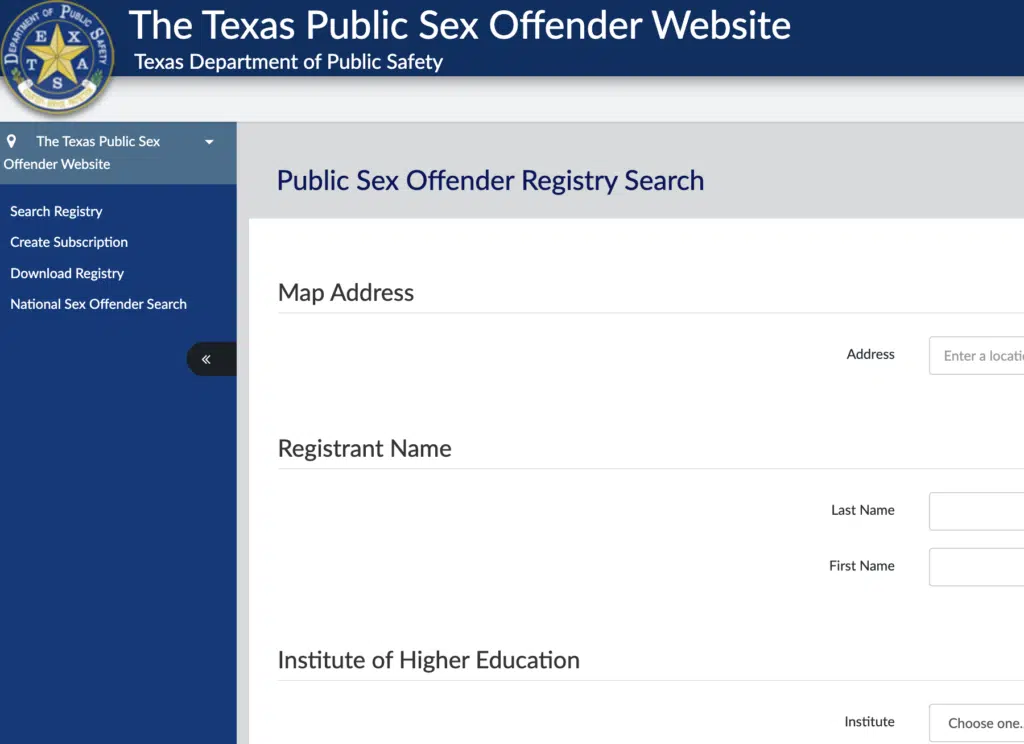Open National Sex Offender Search link
Image resolution: width=1024 pixels, height=744 pixels.
tap(99, 304)
